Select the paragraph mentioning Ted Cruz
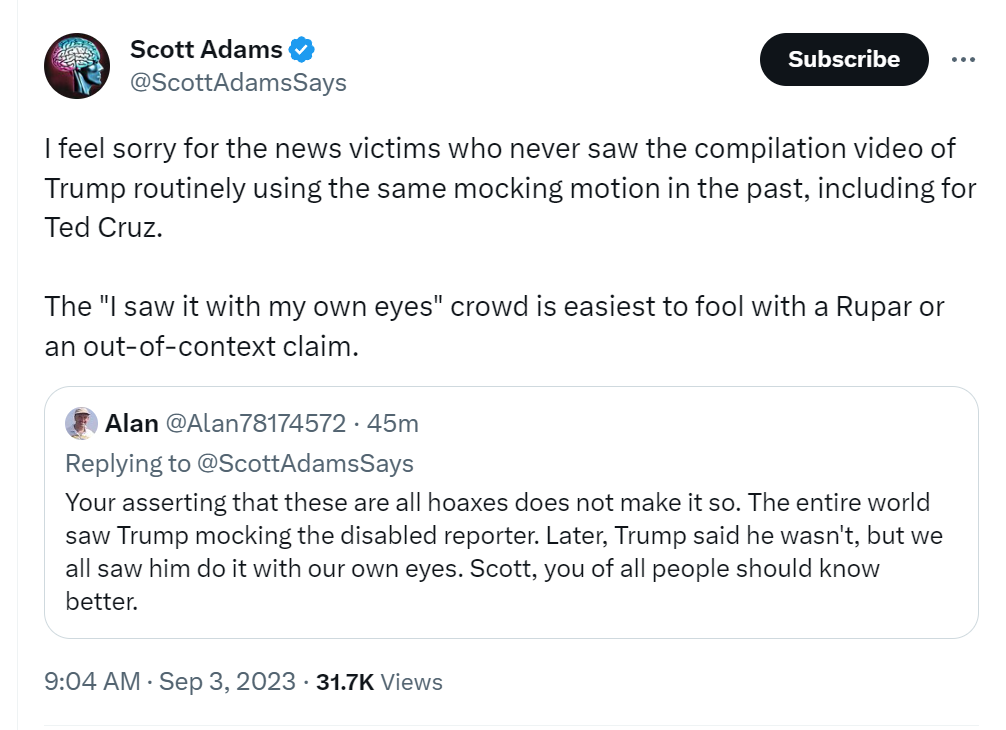Screen dimensions: 1006x730 click(x=510, y=188)
